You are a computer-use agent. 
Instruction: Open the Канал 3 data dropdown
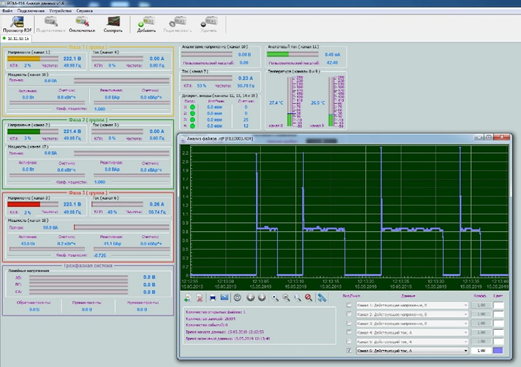[x=412, y=323]
